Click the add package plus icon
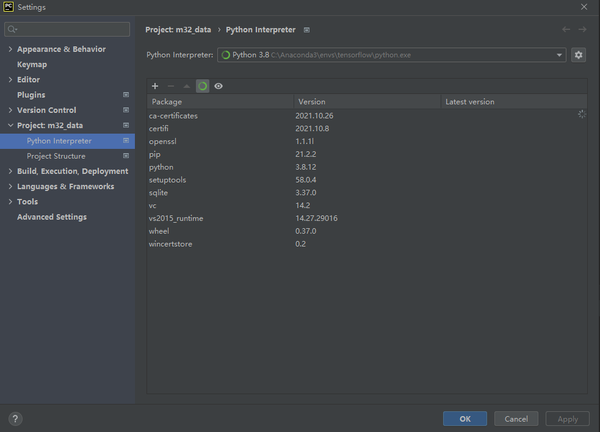This screenshot has width=600, height=432. click(155, 86)
